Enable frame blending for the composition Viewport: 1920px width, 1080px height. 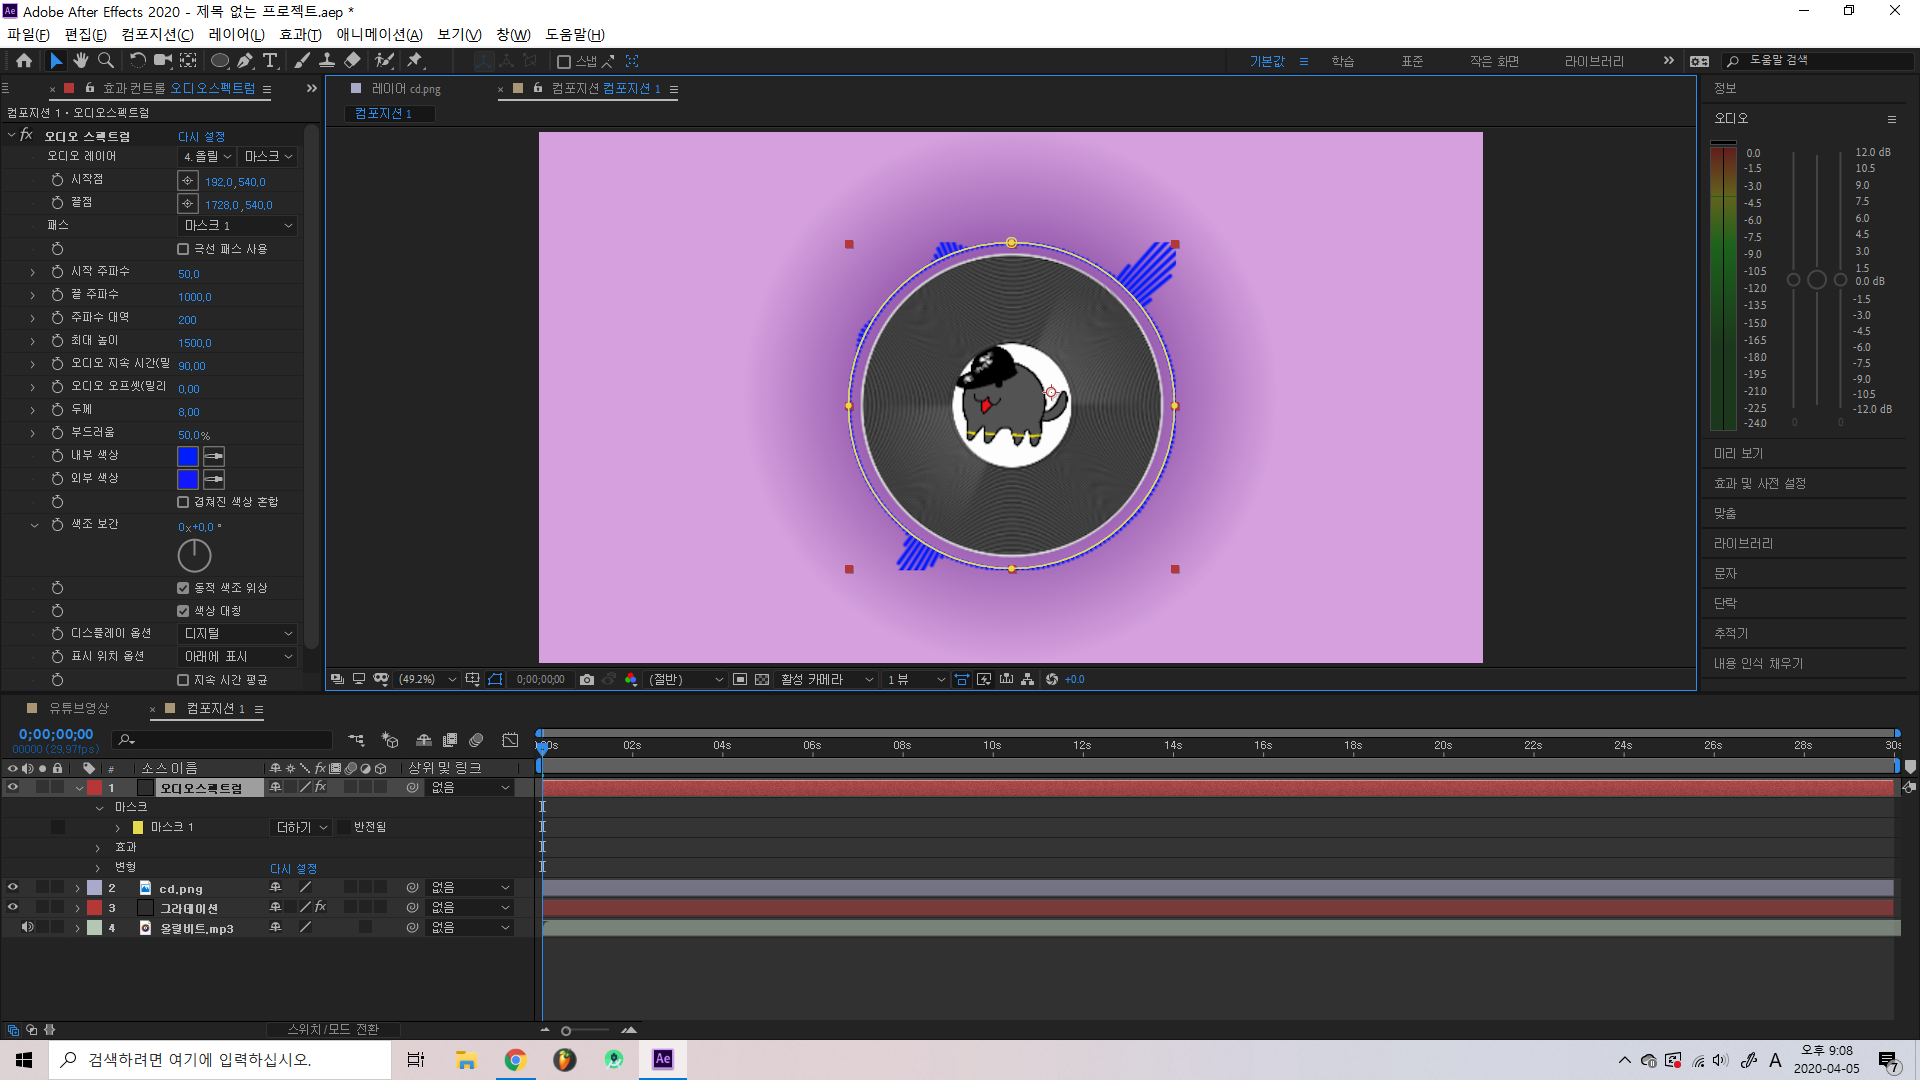point(450,740)
